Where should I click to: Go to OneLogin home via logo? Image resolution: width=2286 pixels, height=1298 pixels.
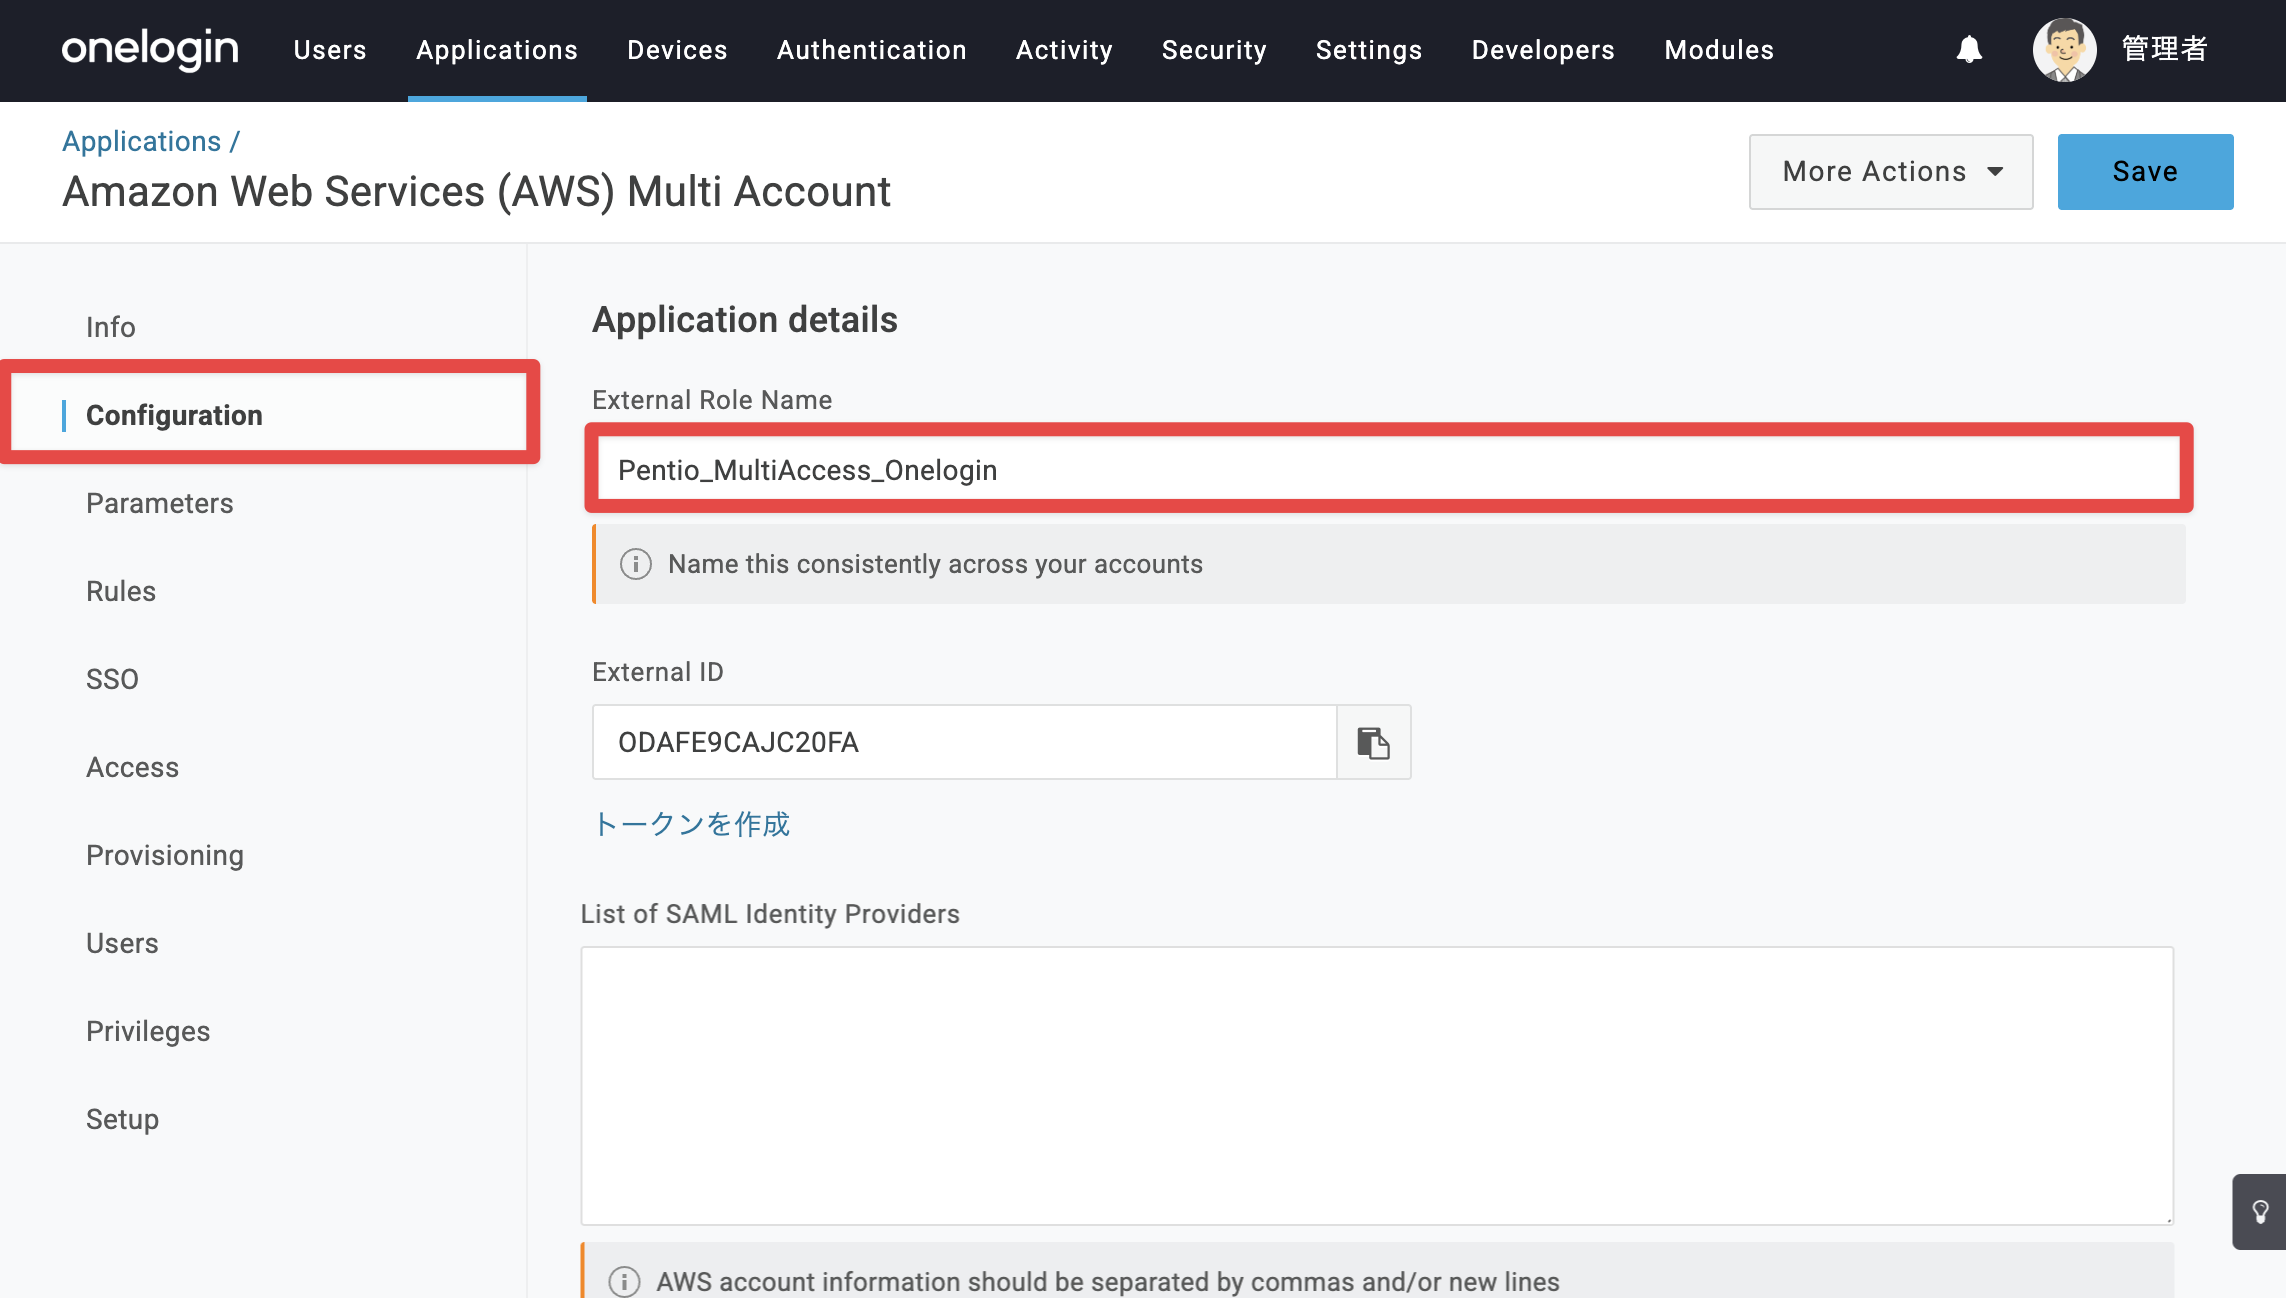tap(150, 49)
